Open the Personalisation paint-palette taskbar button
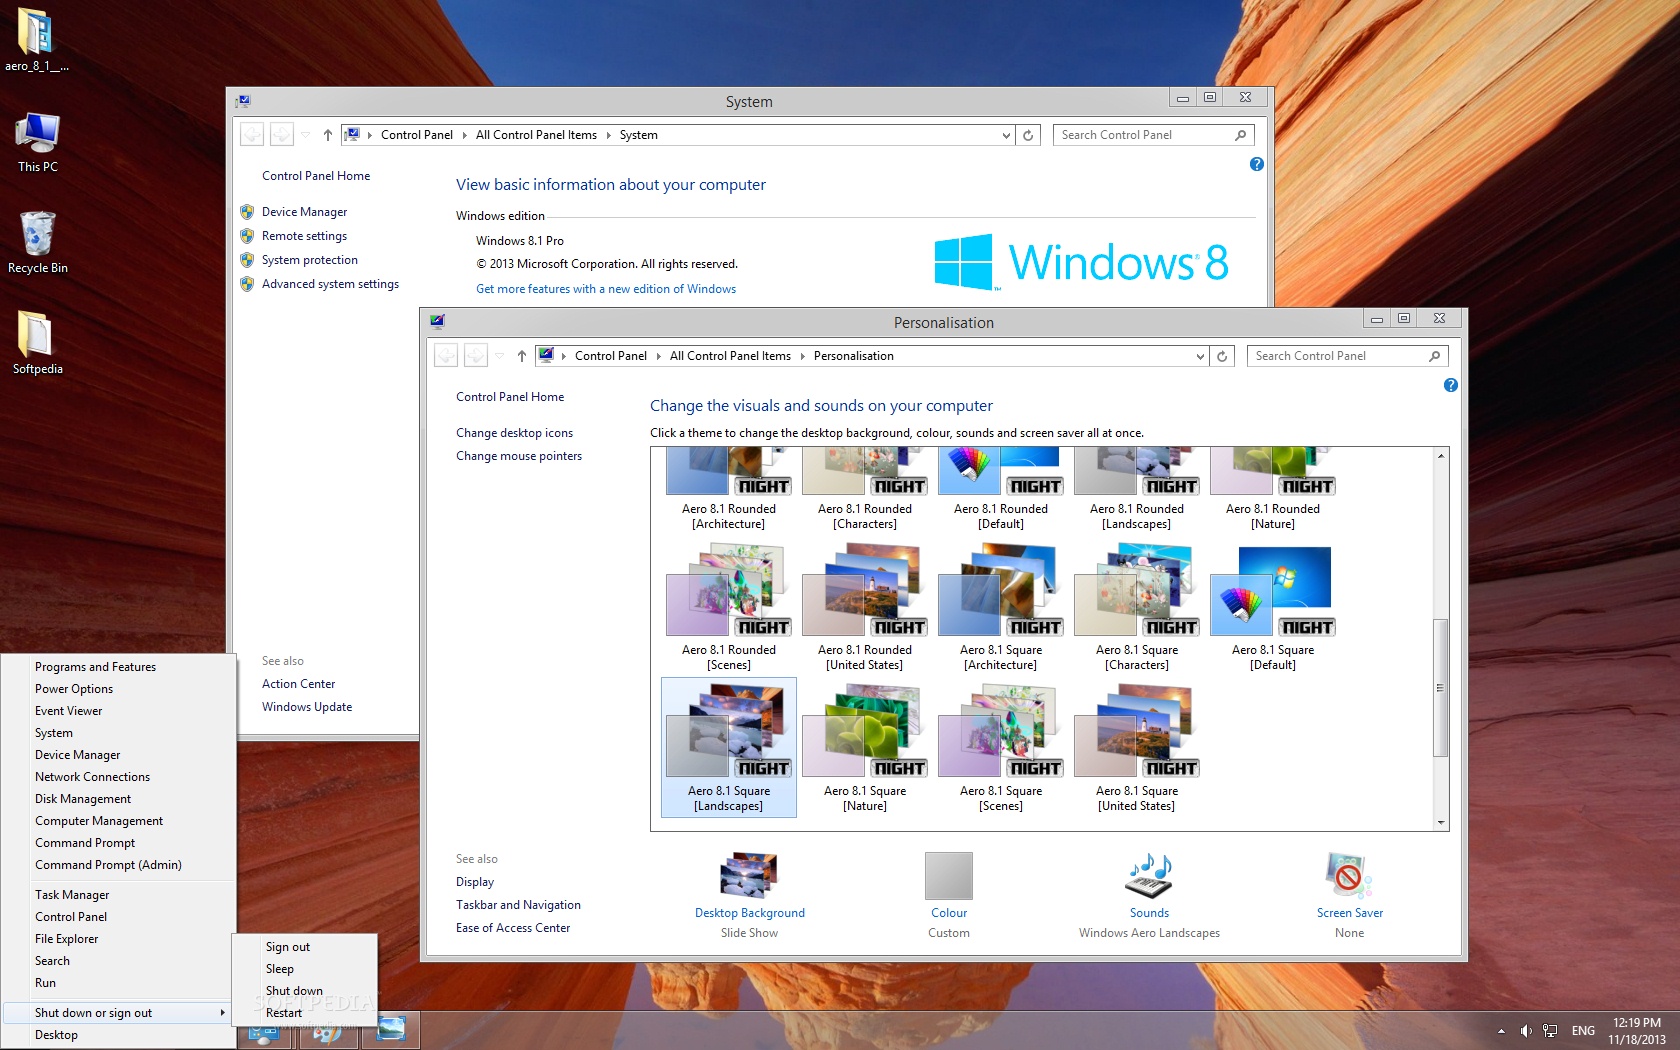This screenshot has height=1050, width=1680. (x=327, y=1032)
